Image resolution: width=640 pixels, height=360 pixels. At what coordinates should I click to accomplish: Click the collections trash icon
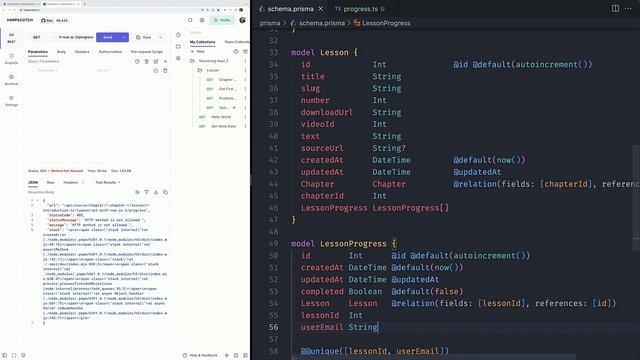click(245, 52)
